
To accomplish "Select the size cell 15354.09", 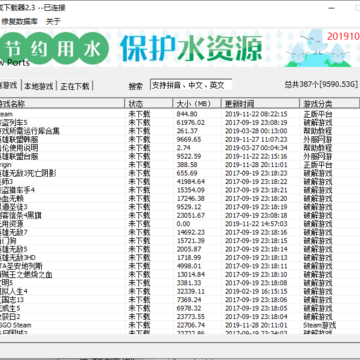I will (190, 190).
